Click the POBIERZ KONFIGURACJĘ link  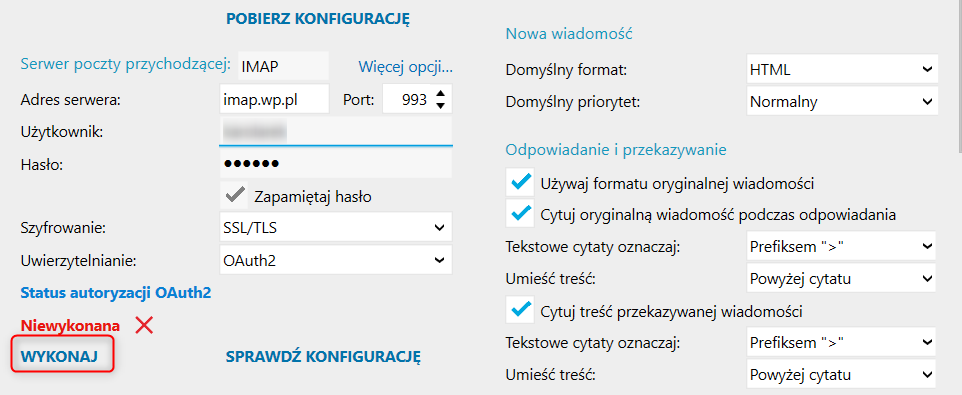click(318, 19)
